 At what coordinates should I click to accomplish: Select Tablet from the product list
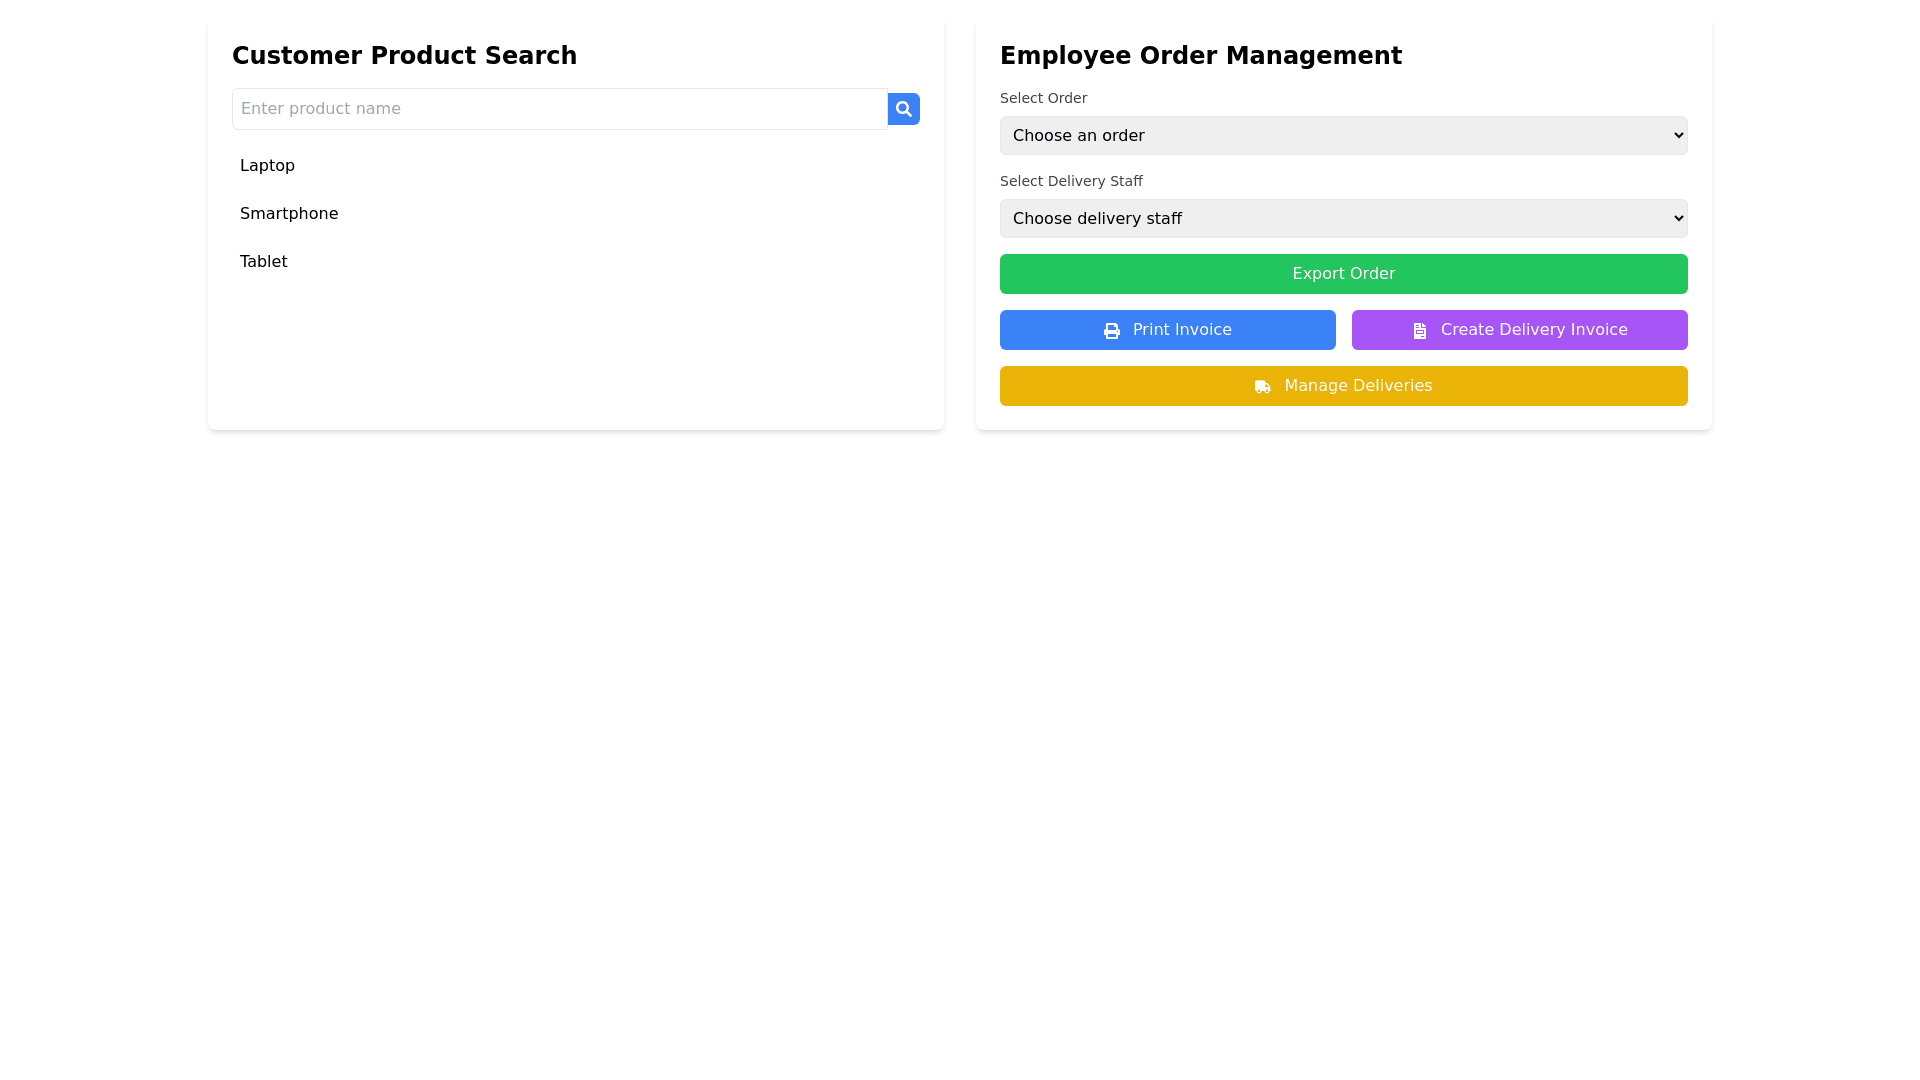263,262
